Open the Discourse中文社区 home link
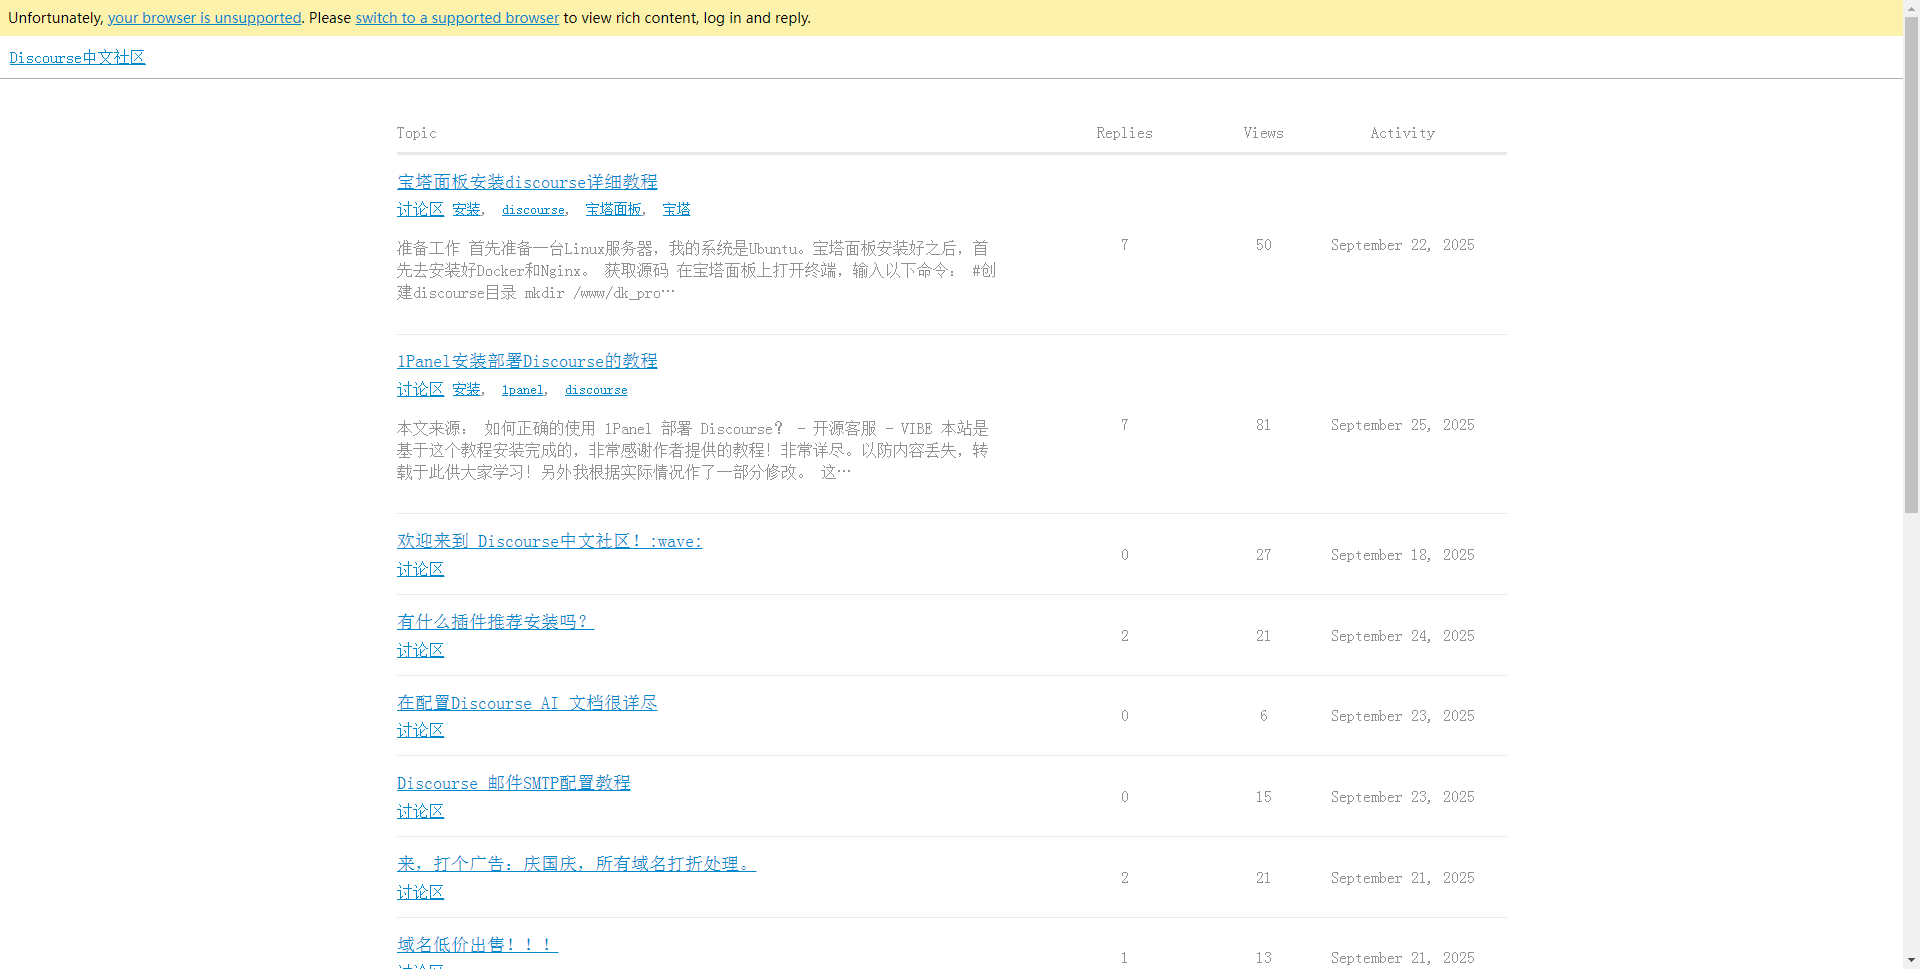 [77, 58]
